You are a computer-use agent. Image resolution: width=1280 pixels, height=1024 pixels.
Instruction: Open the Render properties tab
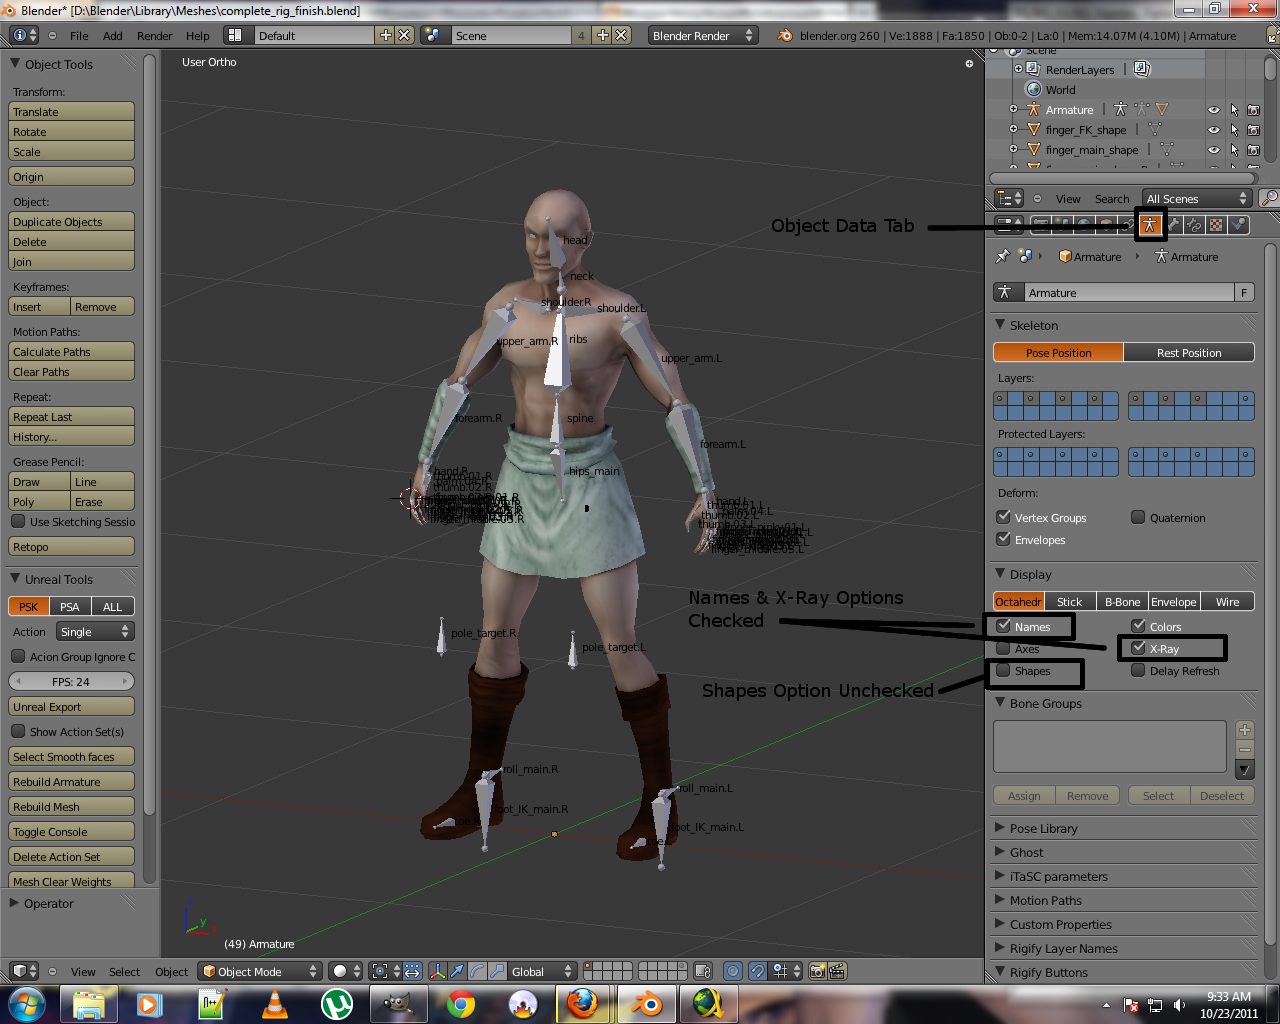(1040, 225)
